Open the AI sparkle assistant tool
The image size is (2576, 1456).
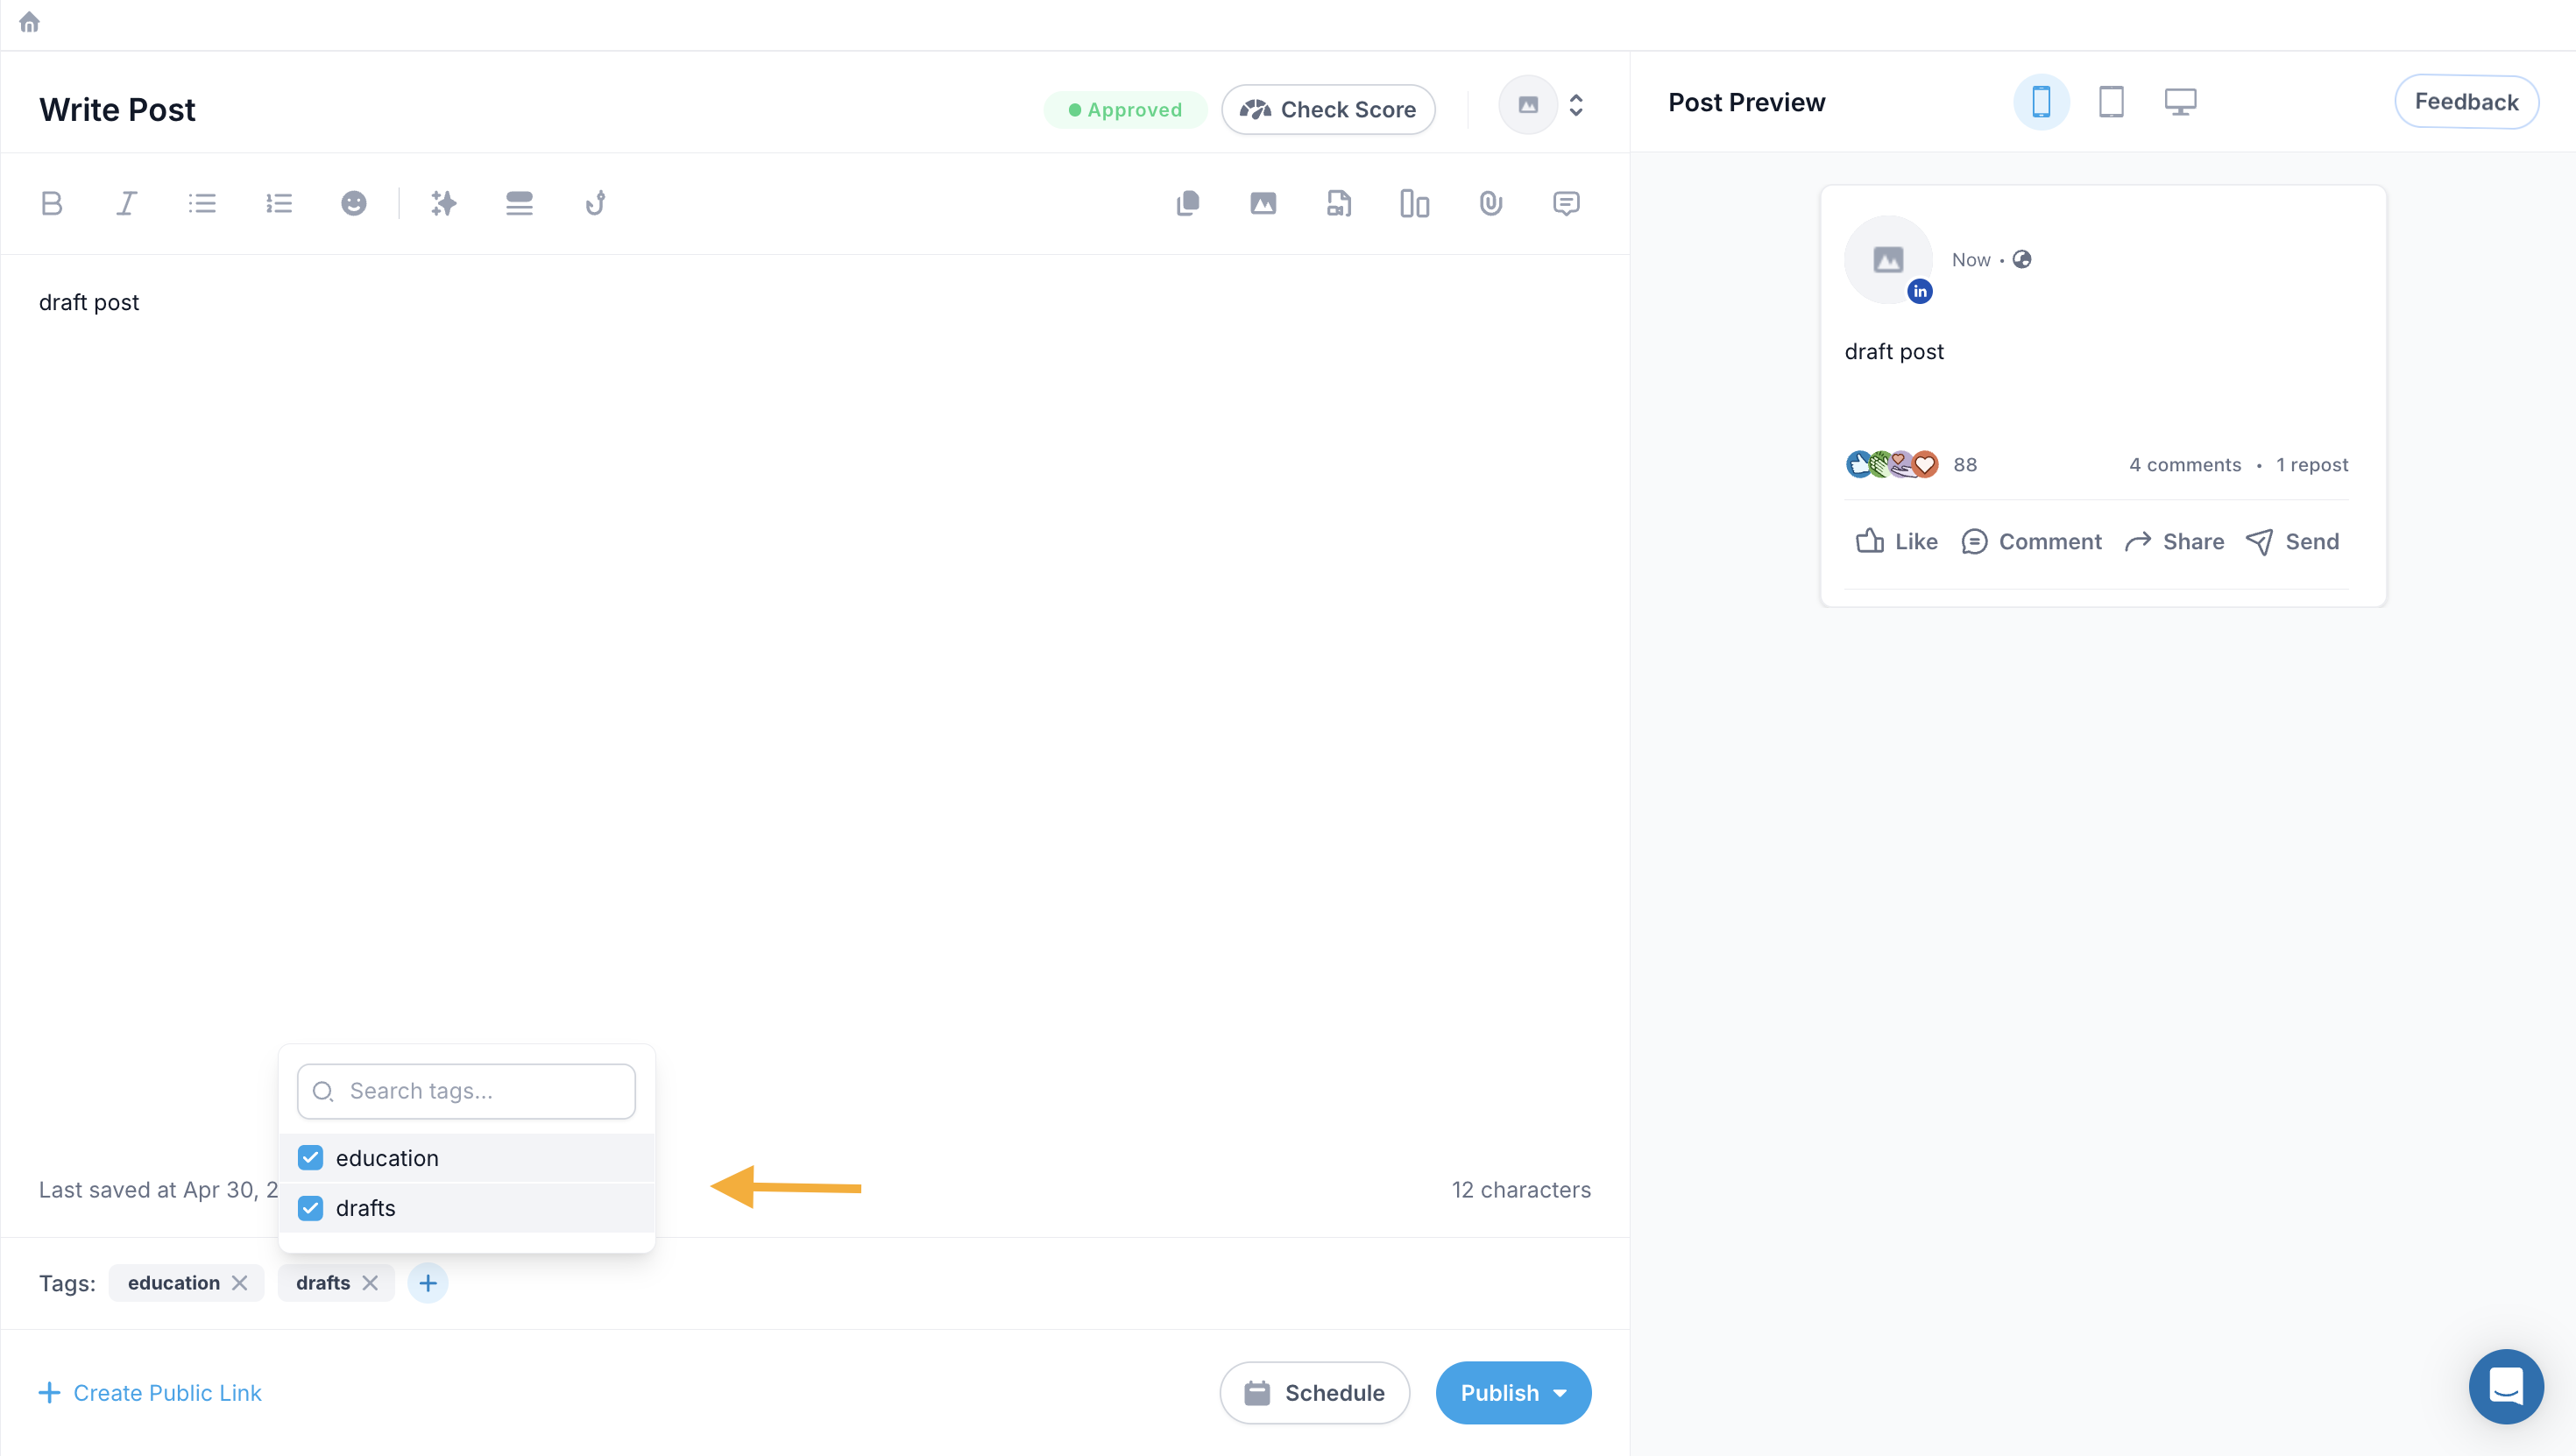point(443,203)
